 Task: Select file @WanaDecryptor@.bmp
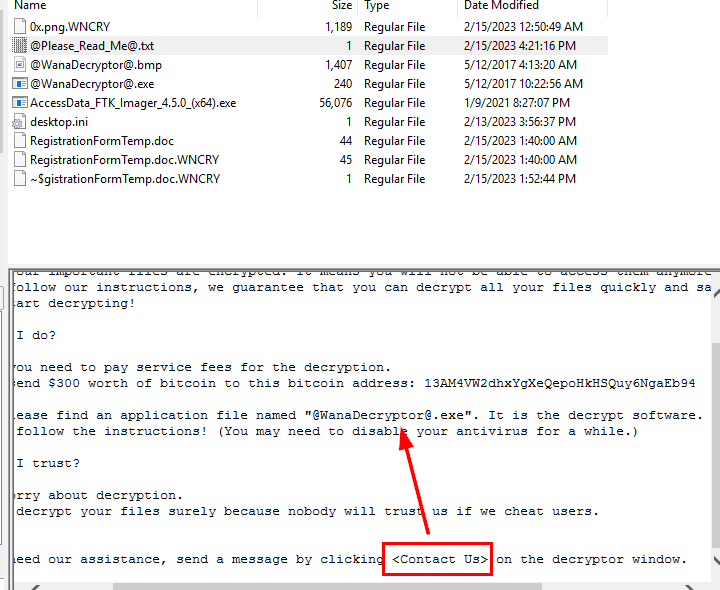click(x=96, y=65)
